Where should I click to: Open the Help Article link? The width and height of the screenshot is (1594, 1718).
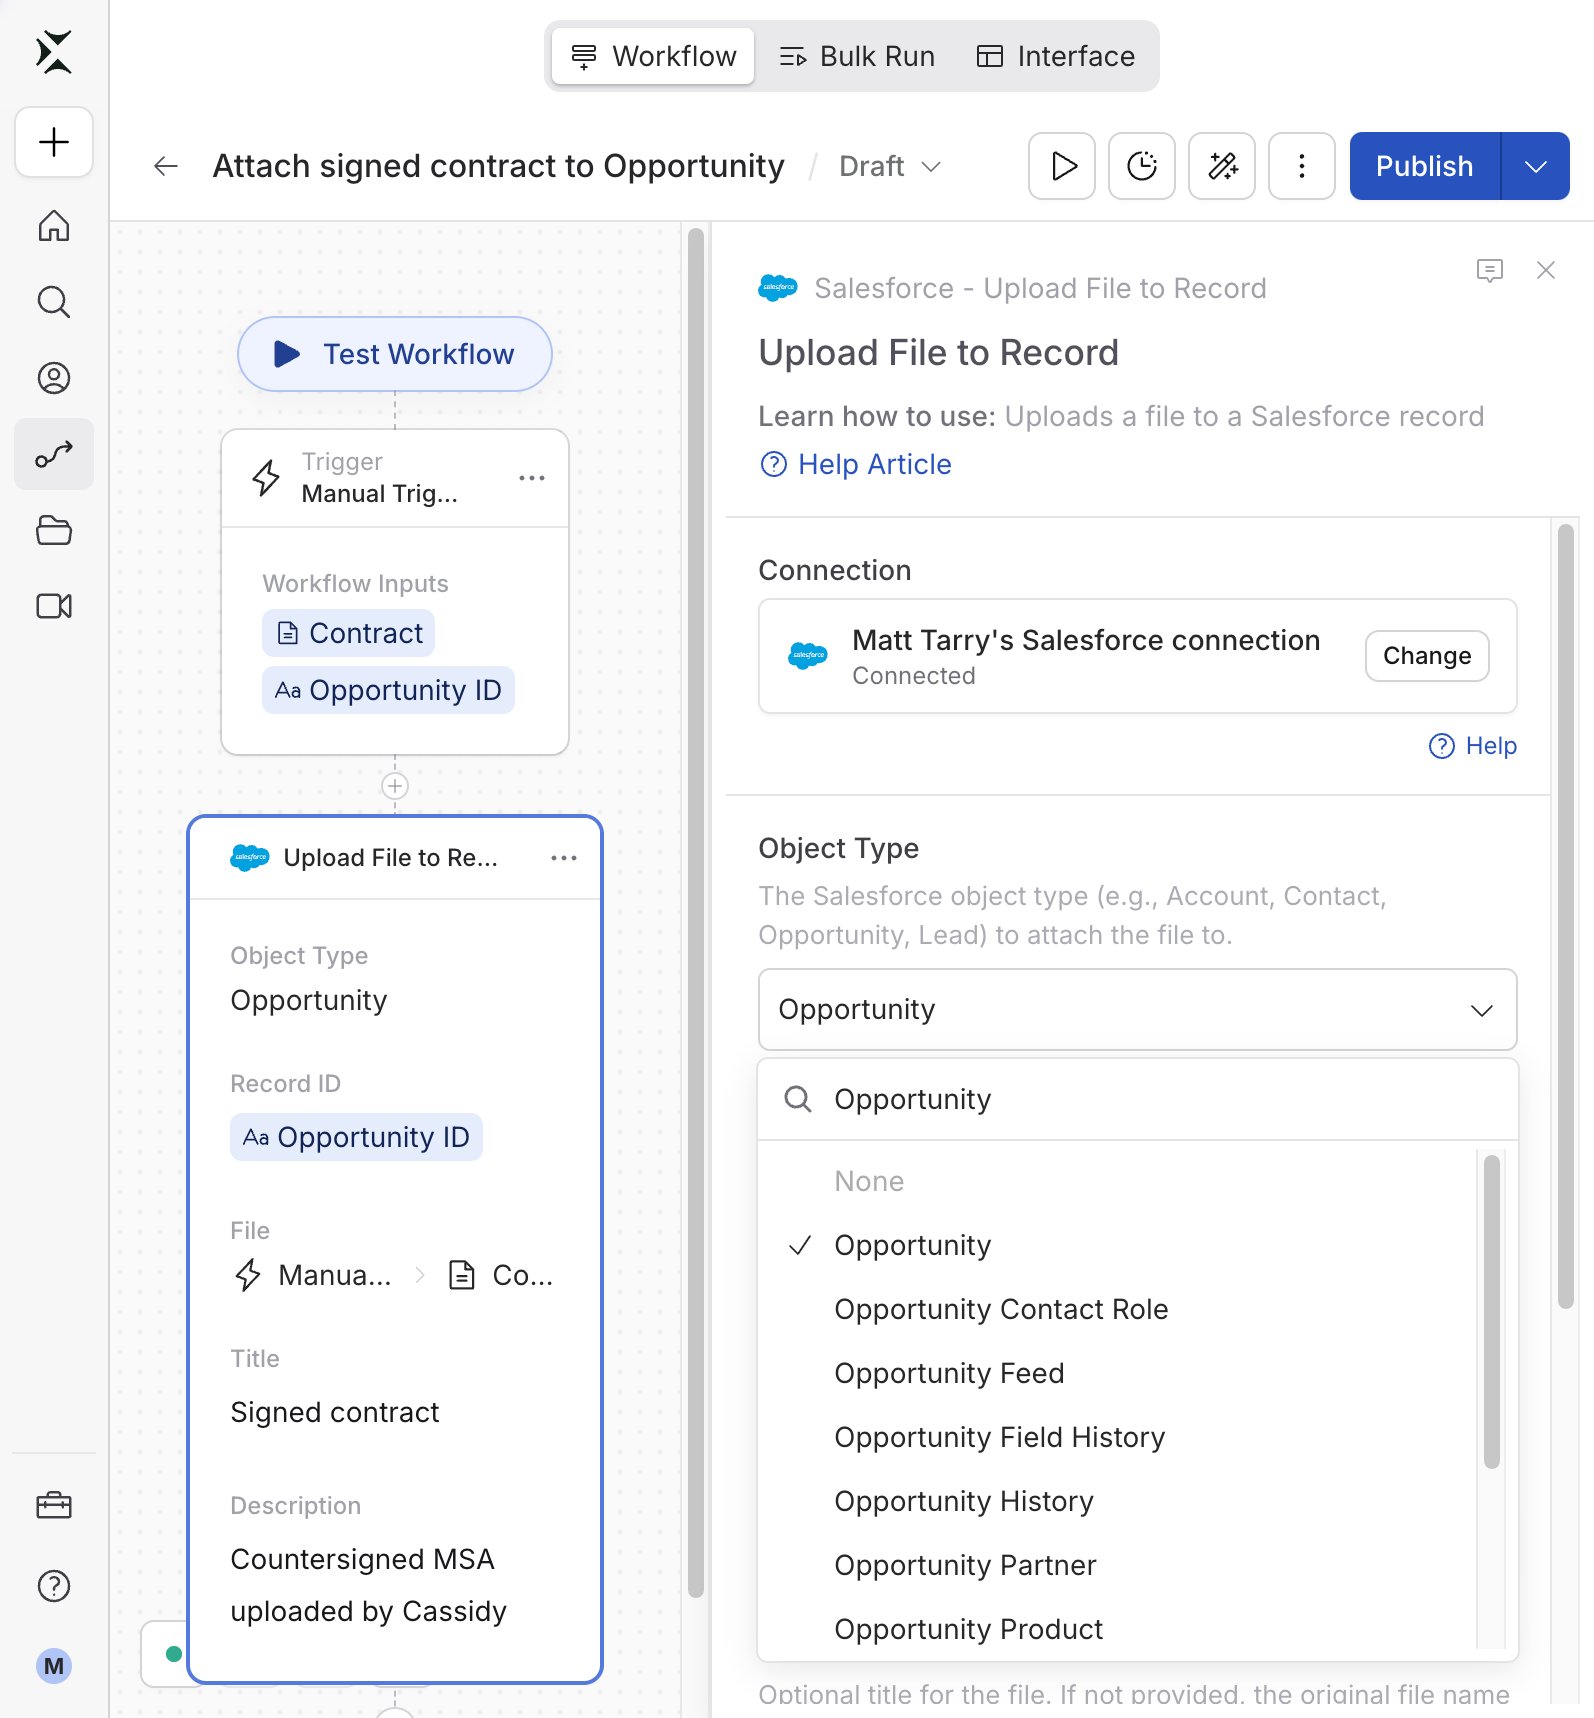coord(856,464)
